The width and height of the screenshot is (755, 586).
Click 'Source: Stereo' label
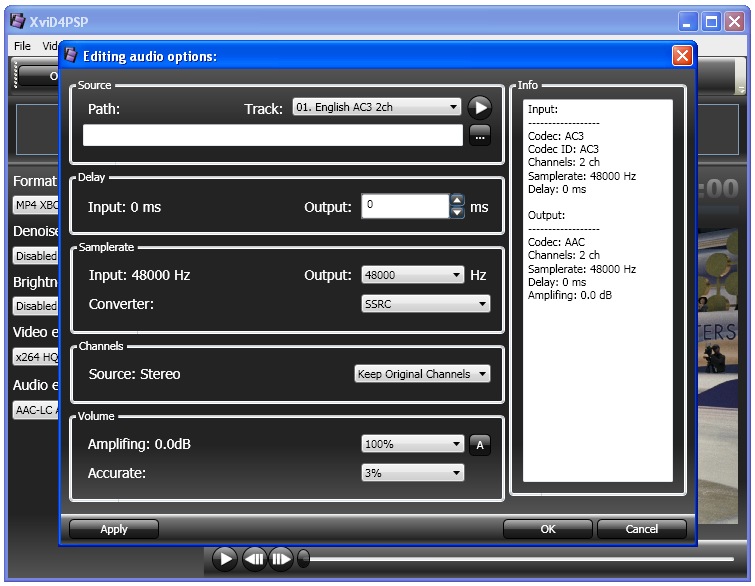pos(134,374)
